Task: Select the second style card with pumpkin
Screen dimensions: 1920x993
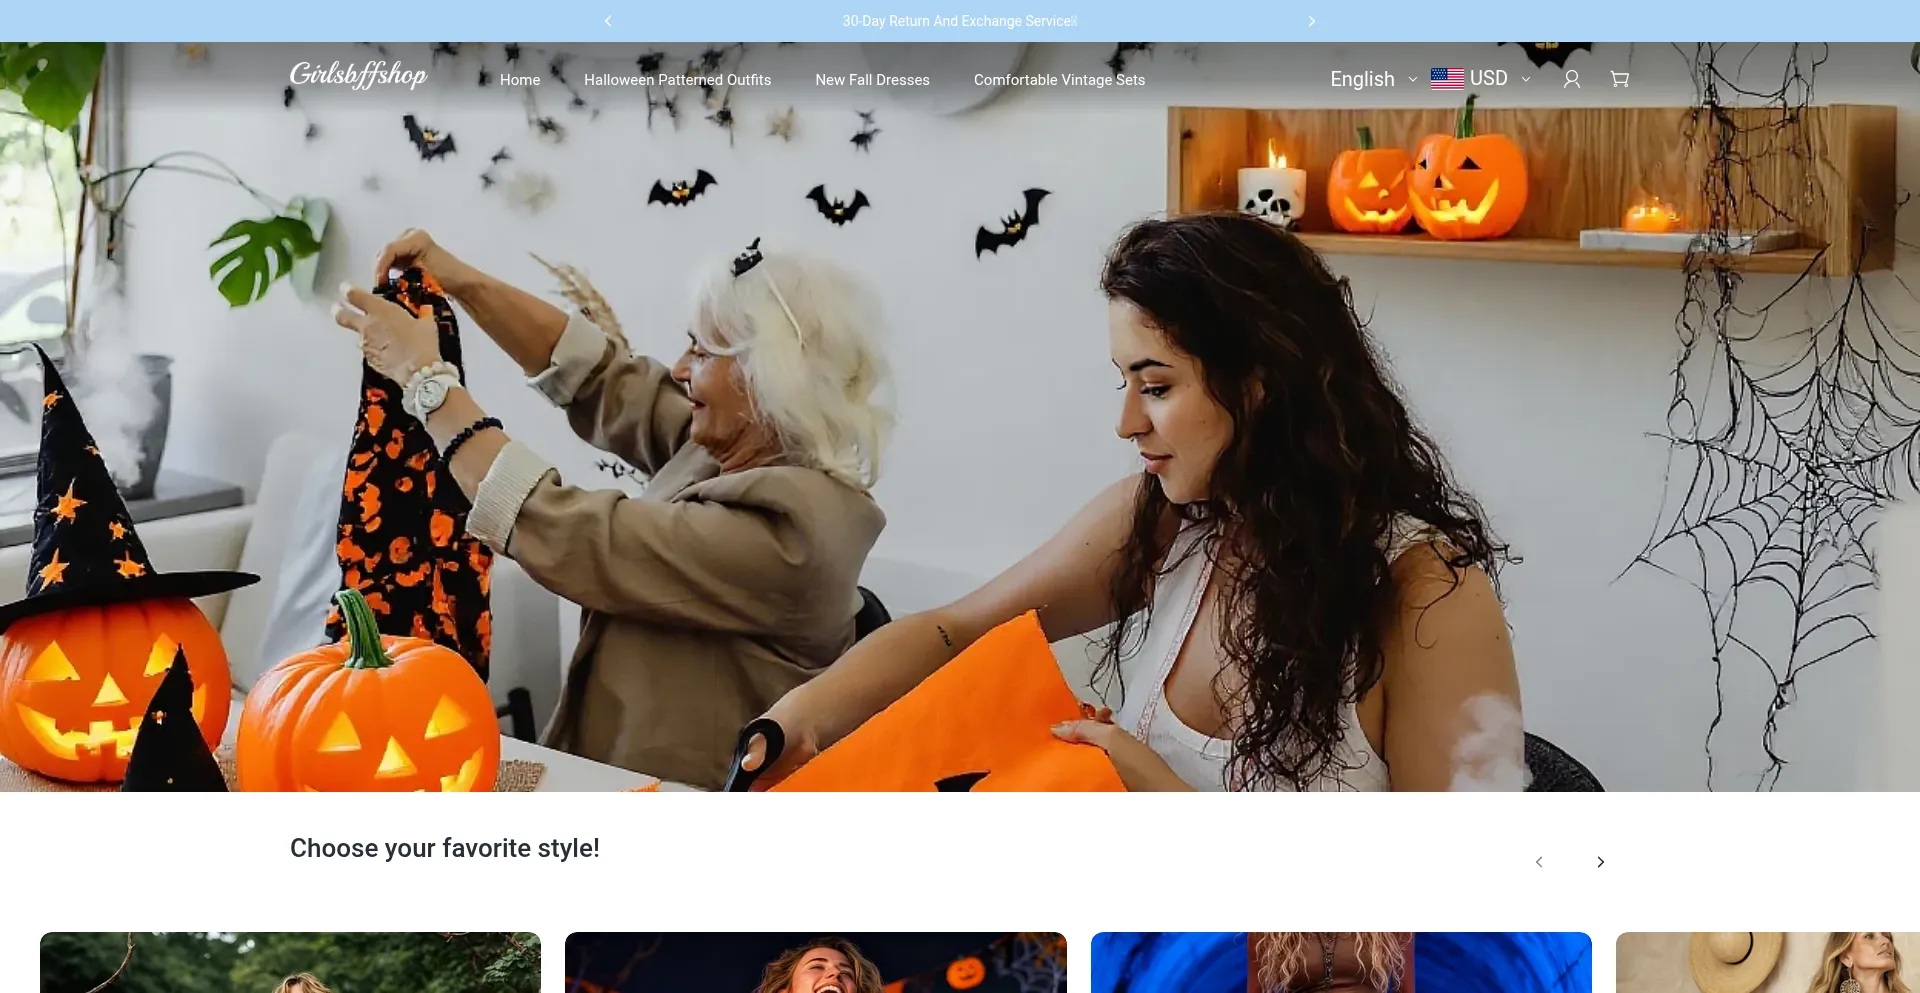Action: coord(815,962)
